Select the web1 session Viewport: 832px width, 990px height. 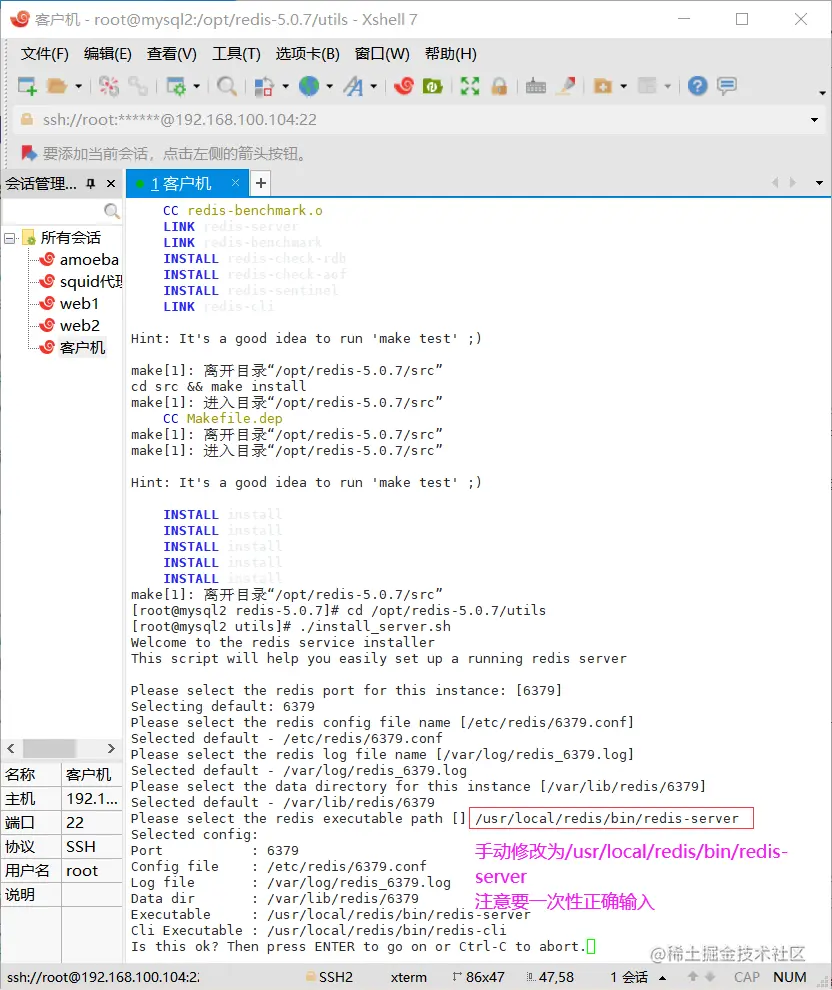tap(79, 304)
